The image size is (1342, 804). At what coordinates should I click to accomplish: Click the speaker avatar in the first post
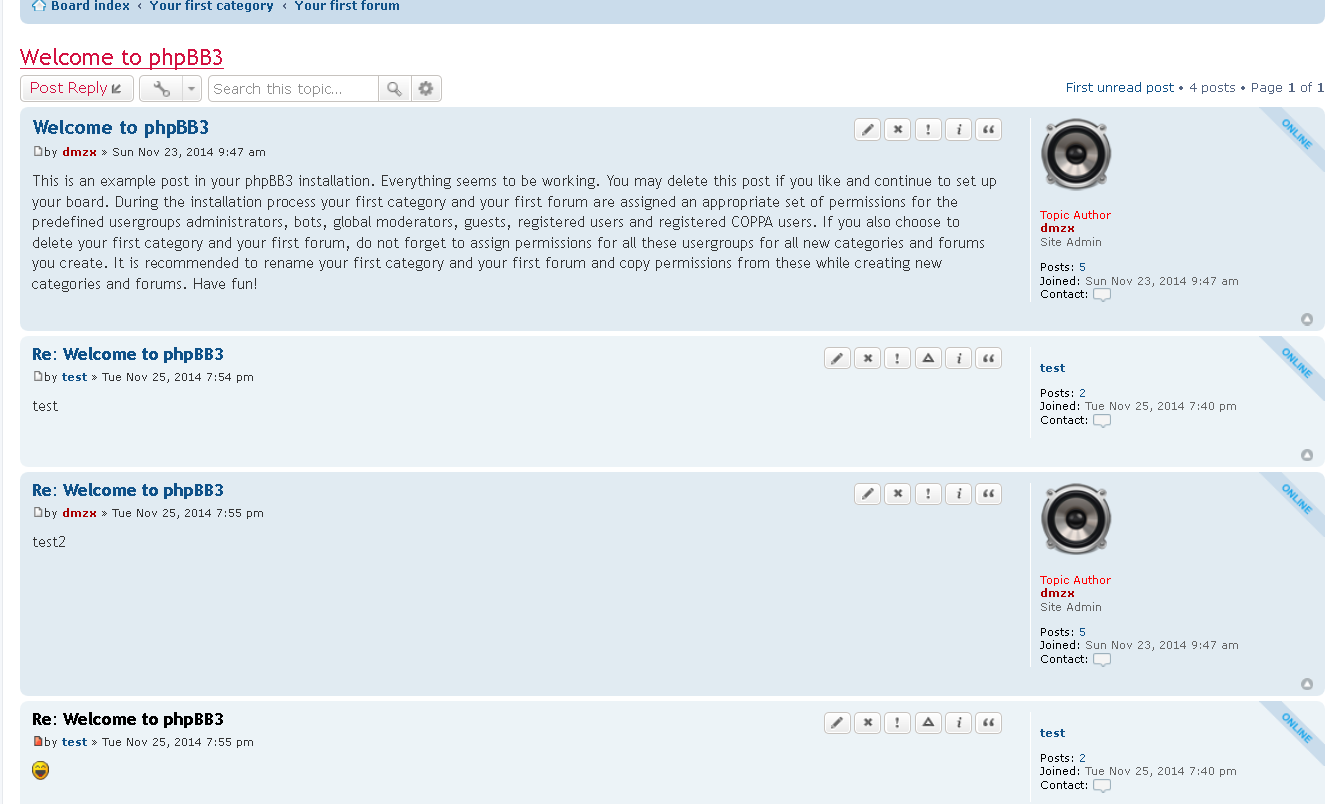[1075, 154]
